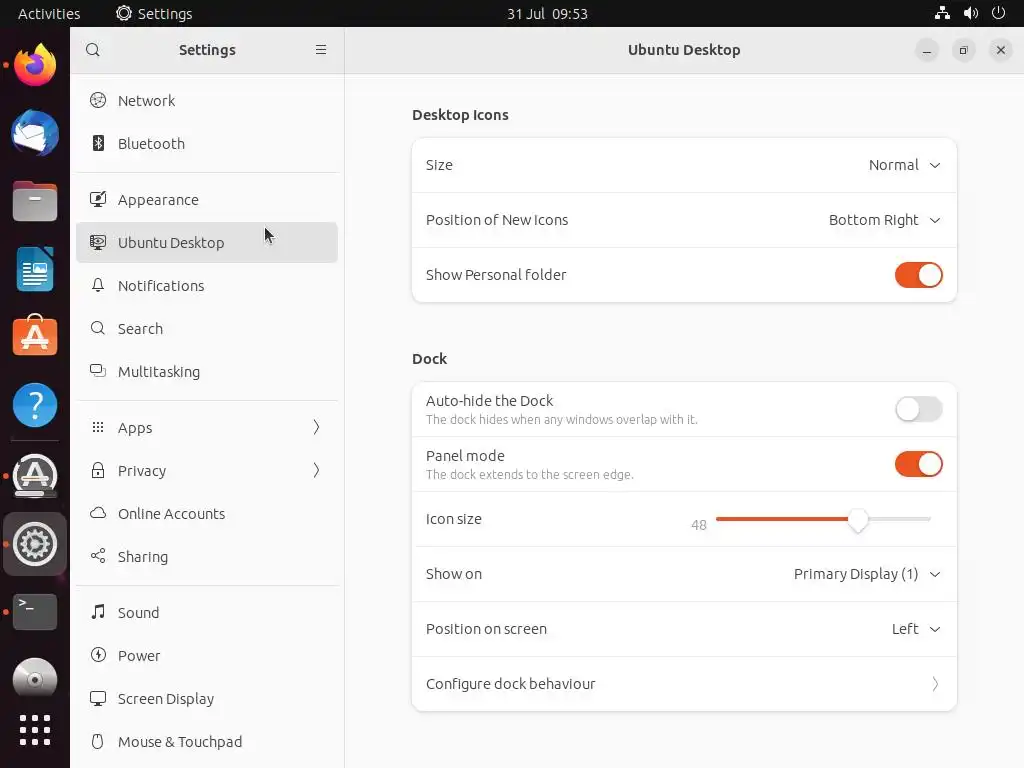The height and width of the screenshot is (768, 1024).
Task: Click the wired network icon in top bar
Action: pos(942,13)
